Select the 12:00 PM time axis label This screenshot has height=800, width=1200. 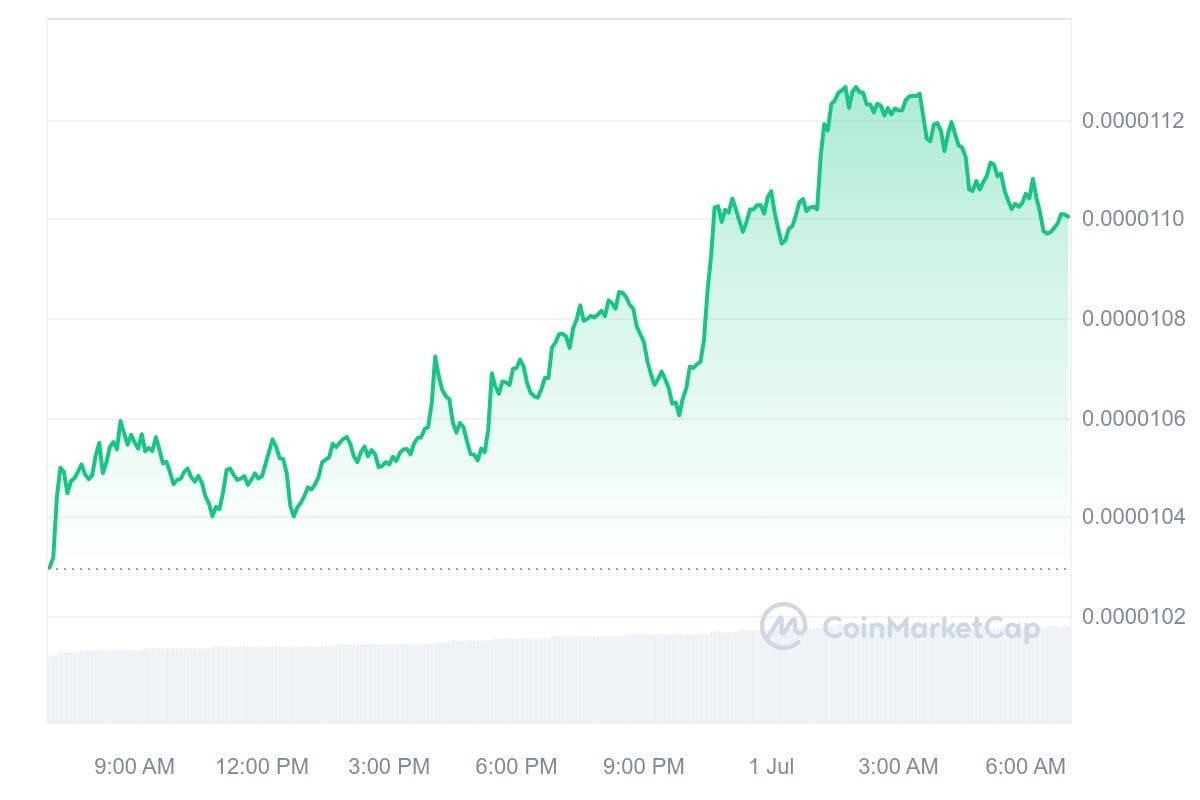point(262,767)
